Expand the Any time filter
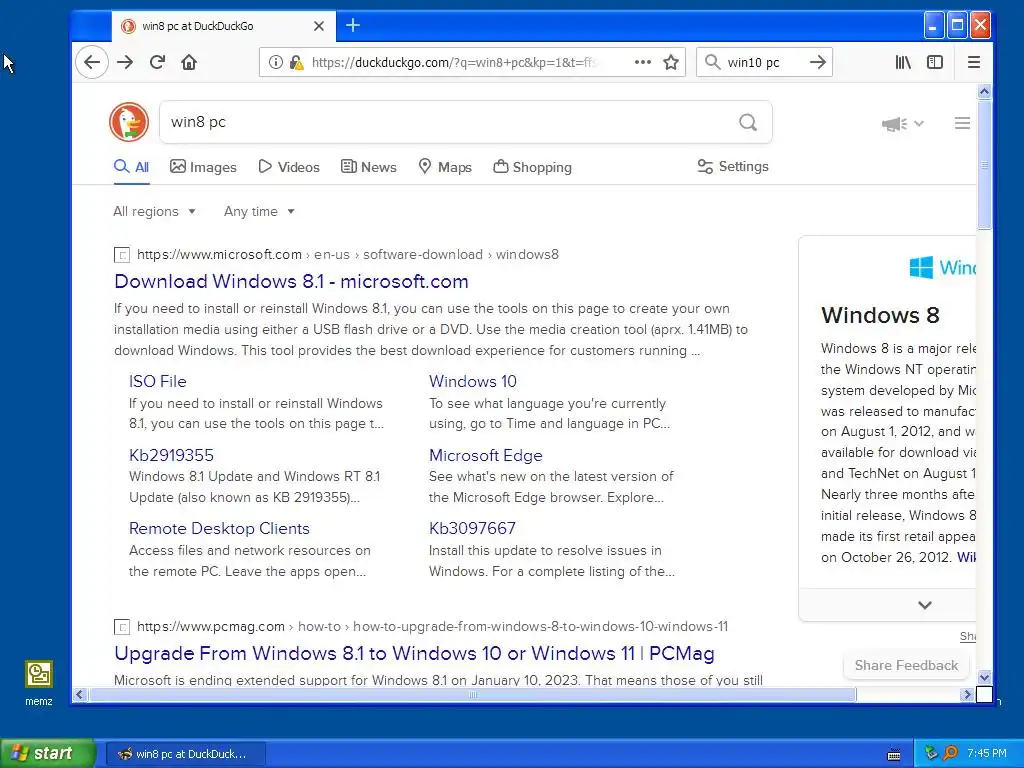 click(259, 212)
